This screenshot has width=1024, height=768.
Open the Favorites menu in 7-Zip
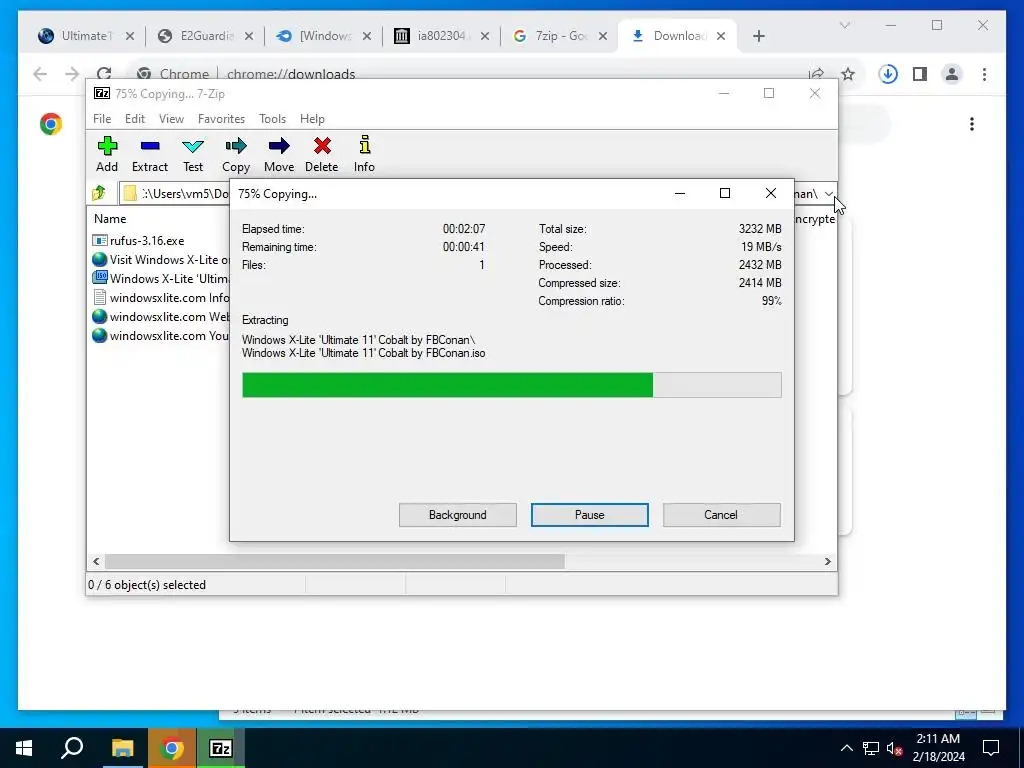[221, 119]
